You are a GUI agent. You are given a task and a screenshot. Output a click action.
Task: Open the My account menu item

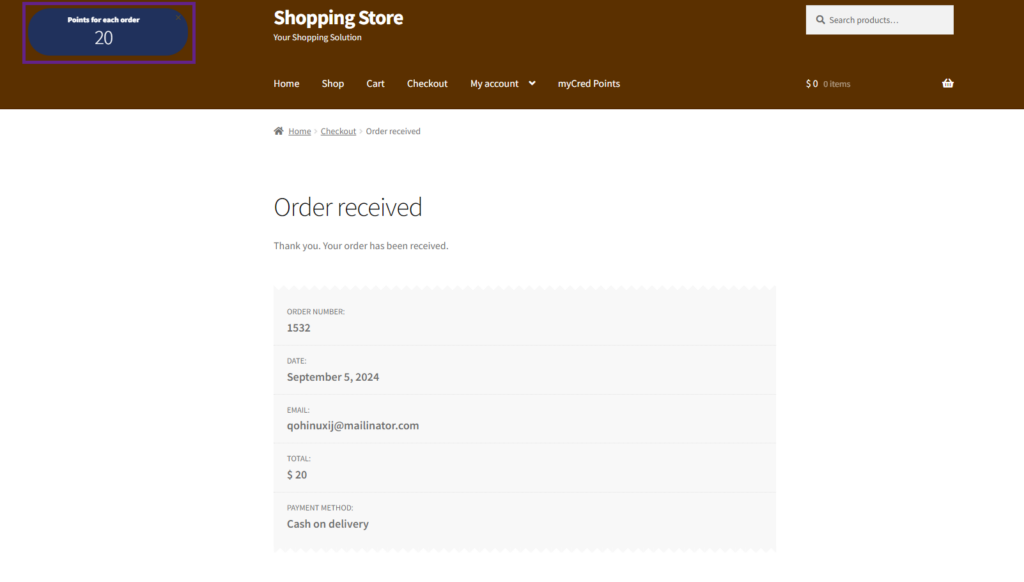point(494,84)
